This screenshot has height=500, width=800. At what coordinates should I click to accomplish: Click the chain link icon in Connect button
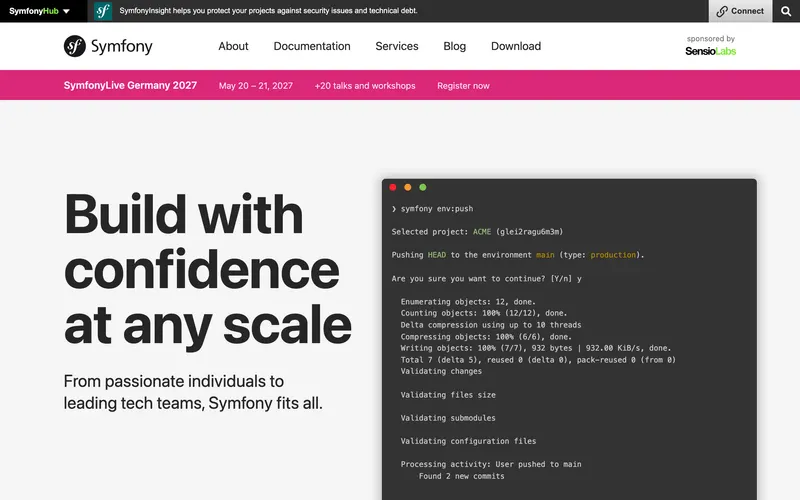[x=721, y=11]
